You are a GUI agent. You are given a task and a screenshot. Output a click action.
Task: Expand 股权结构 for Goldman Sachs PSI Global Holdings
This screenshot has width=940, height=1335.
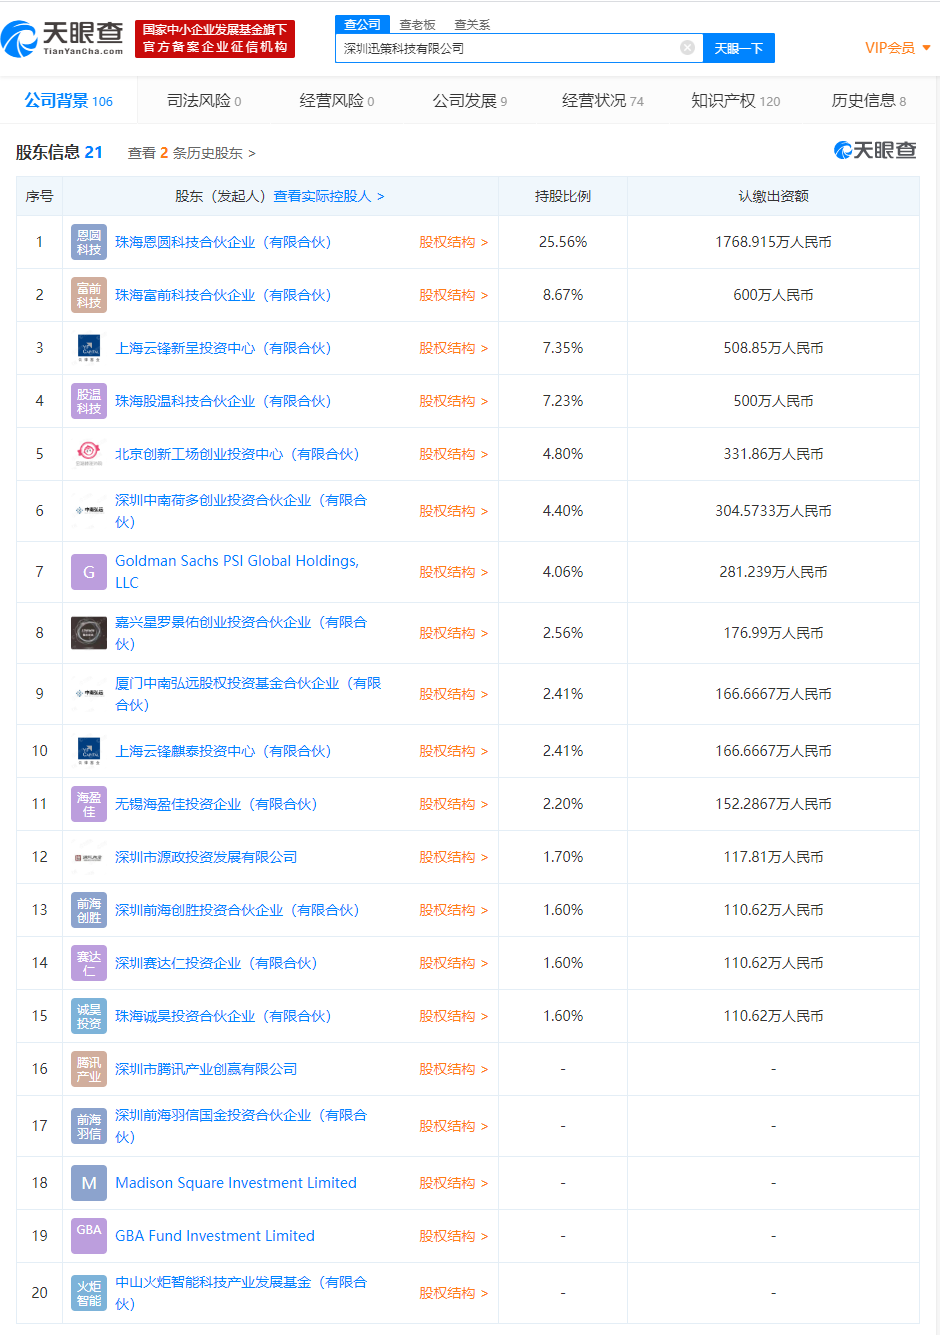point(453,572)
